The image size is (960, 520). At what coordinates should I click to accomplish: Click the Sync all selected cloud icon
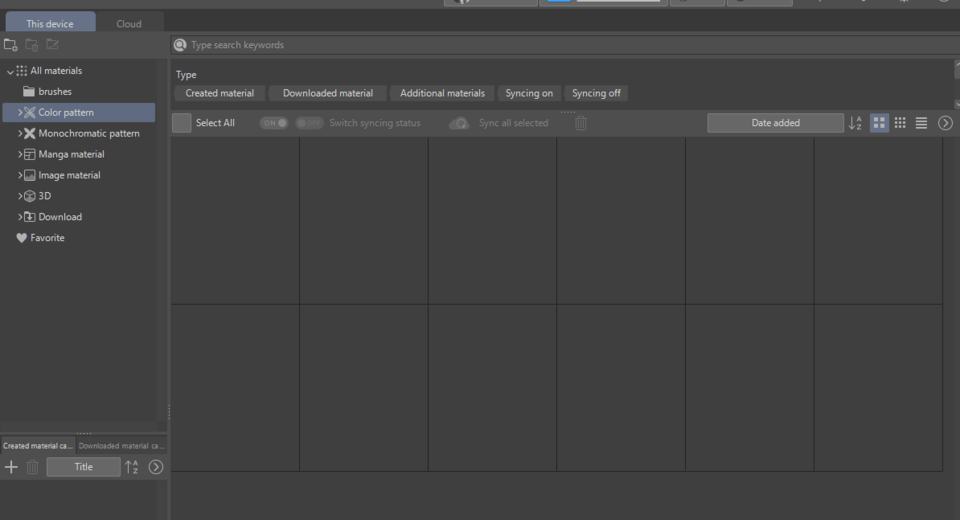coord(459,123)
